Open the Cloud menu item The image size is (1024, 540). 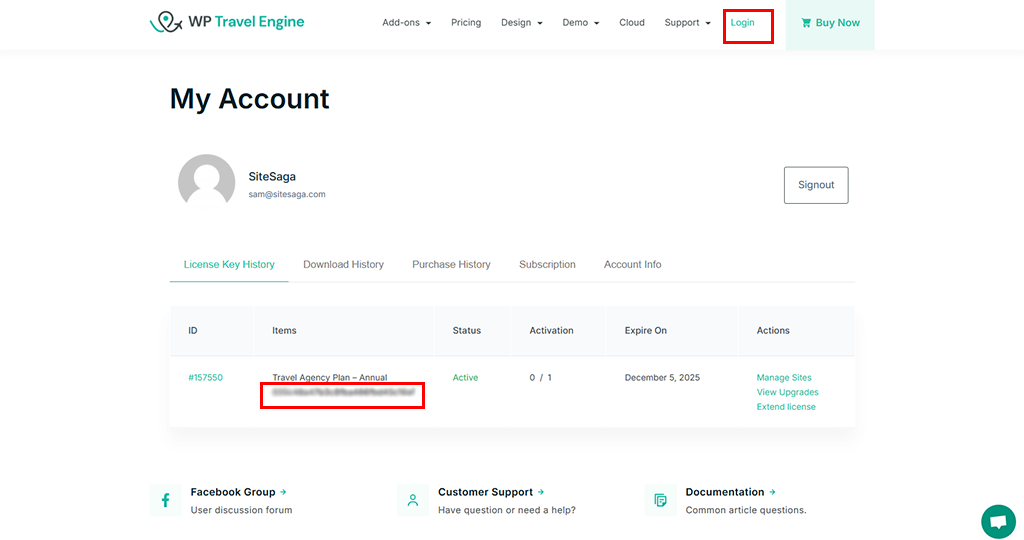pos(632,22)
